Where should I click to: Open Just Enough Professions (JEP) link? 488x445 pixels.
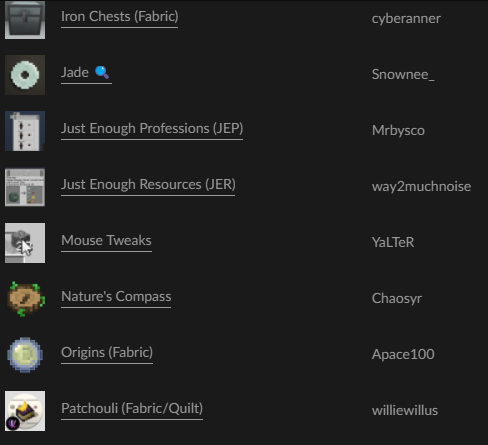(152, 129)
